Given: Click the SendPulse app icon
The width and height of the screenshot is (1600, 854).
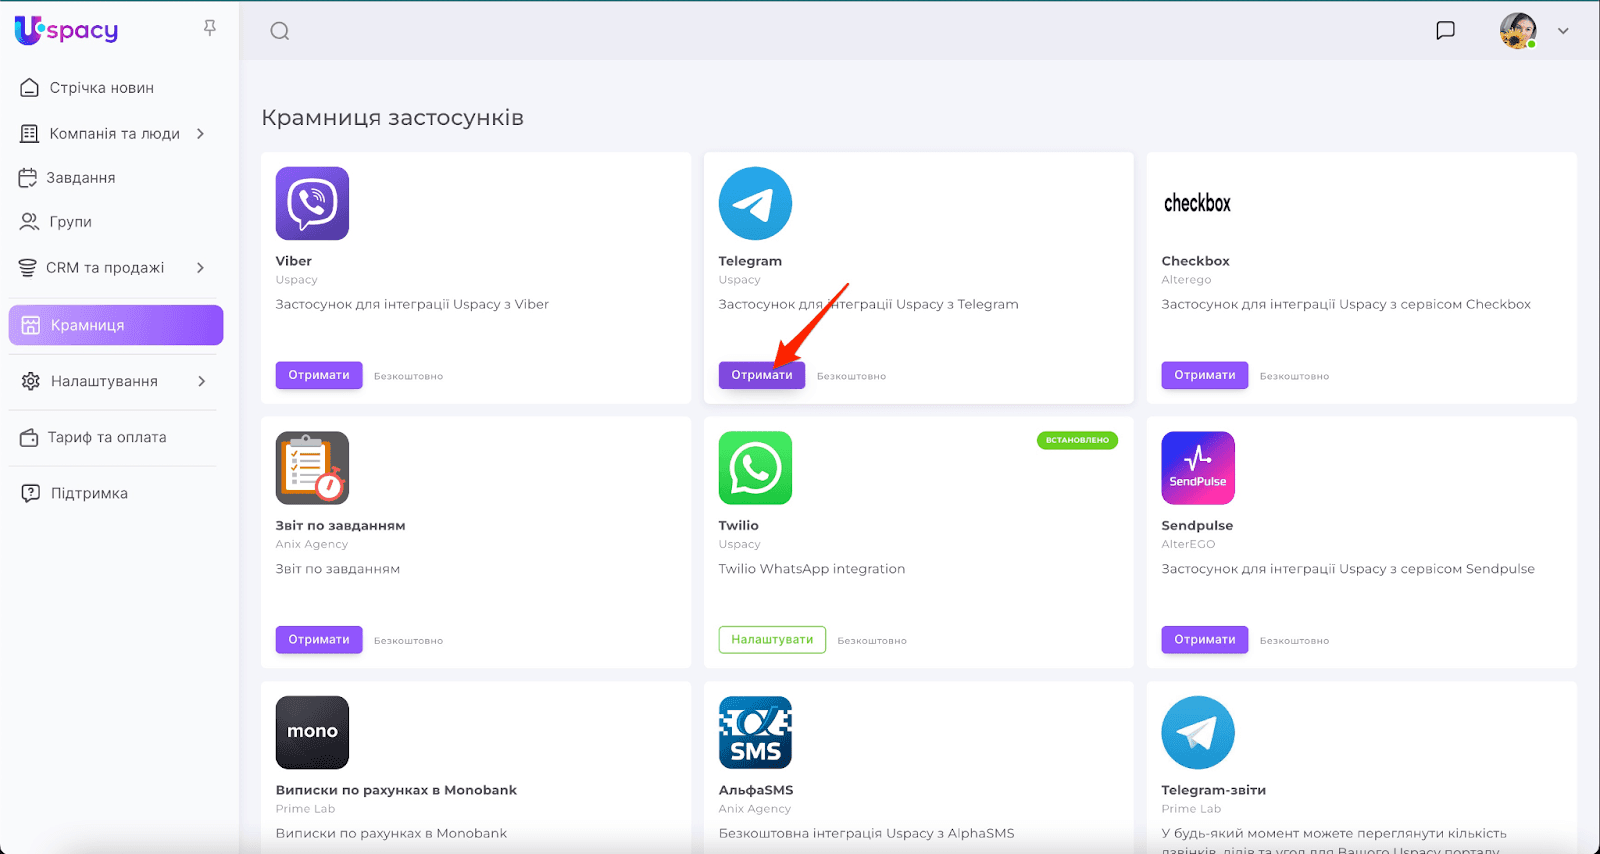Looking at the screenshot, I should (x=1198, y=468).
